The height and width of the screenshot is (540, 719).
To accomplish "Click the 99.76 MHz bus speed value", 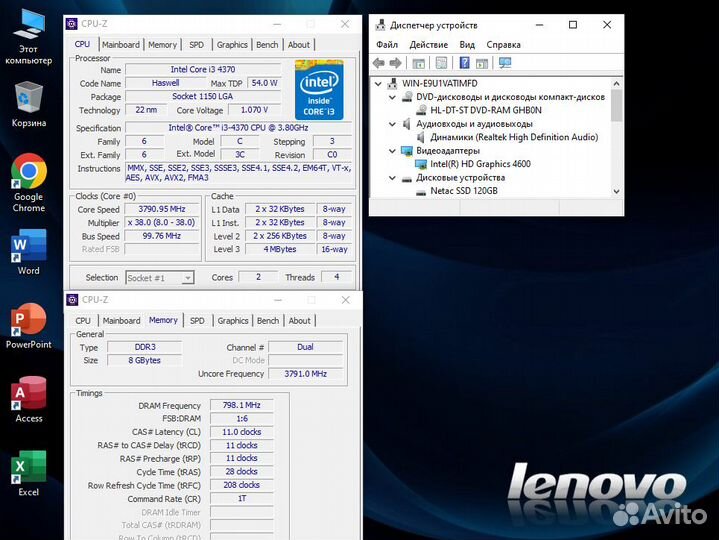I will pyautogui.click(x=162, y=236).
